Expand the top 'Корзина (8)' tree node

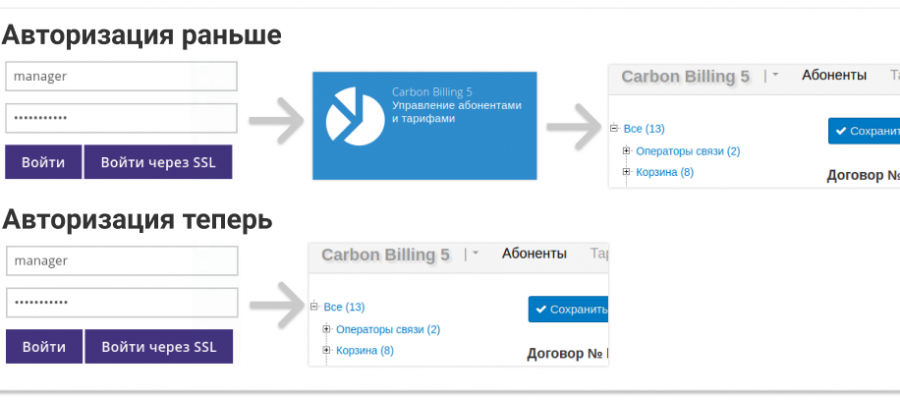coord(627,172)
